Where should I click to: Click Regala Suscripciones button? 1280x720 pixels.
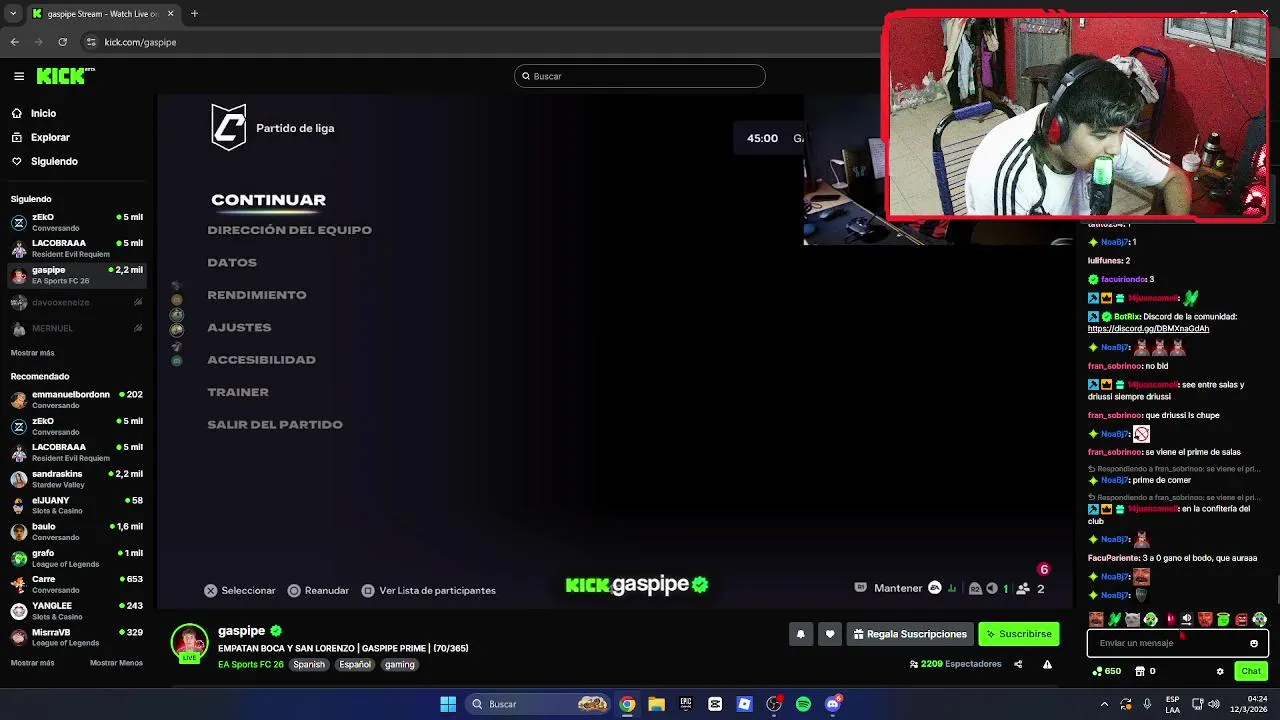[x=910, y=634]
